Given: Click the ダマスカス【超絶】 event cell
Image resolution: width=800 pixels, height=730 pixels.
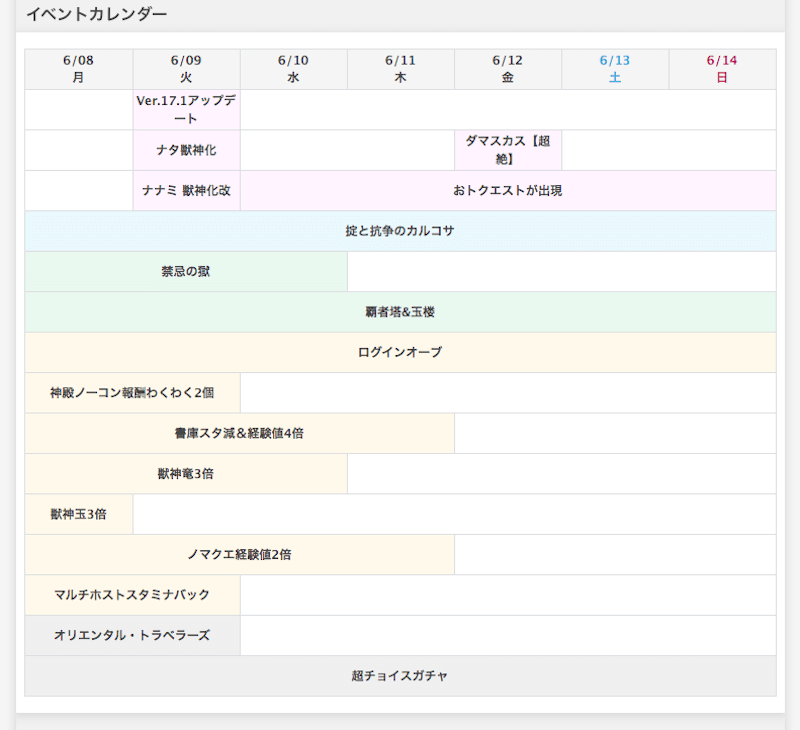Looking at the screenshot, I should point(508,150).
